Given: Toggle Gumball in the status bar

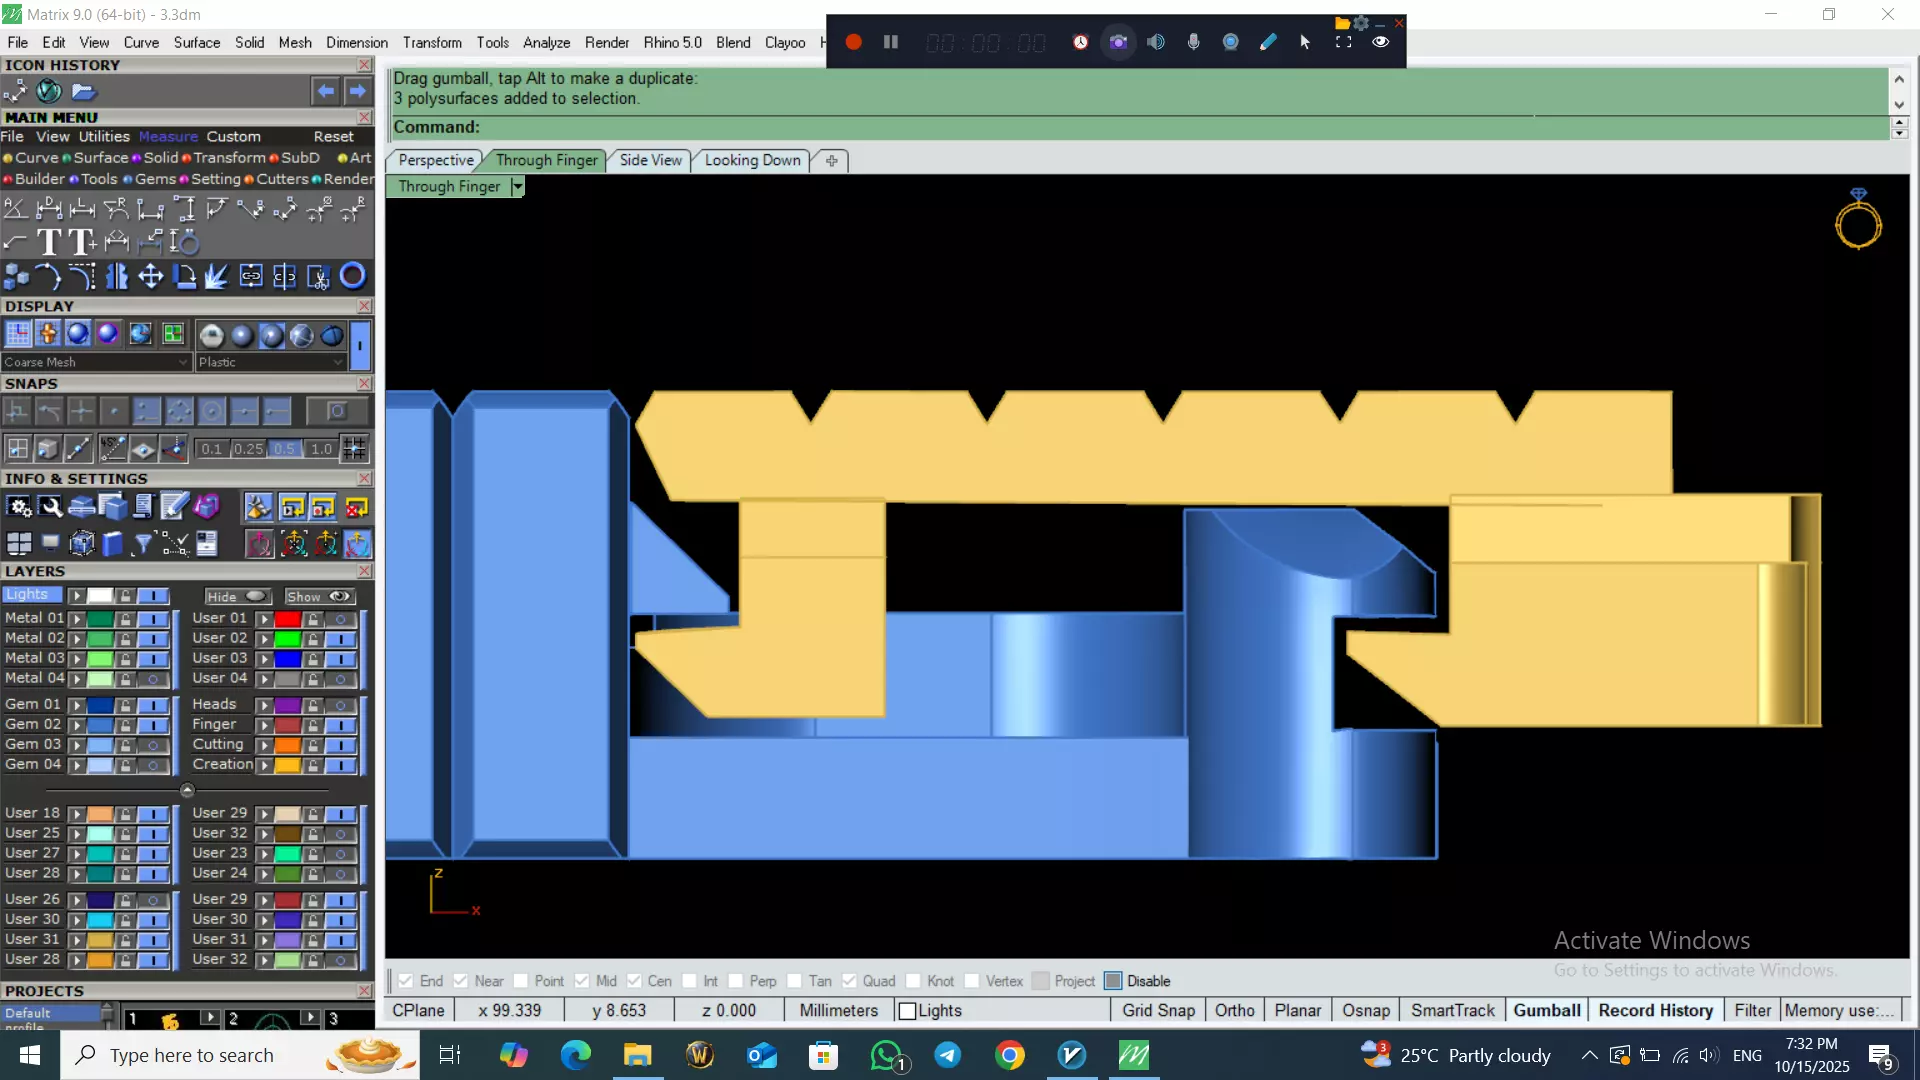Looking at the screenshot, I should click(1546, 1010).
